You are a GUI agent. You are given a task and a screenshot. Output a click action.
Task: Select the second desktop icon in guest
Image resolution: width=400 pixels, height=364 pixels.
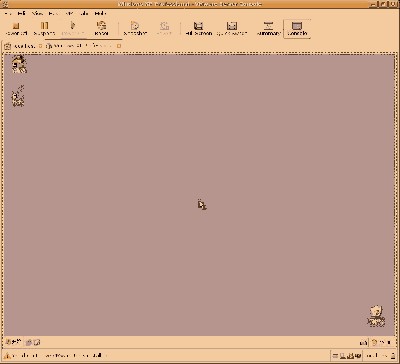point(18,96)
